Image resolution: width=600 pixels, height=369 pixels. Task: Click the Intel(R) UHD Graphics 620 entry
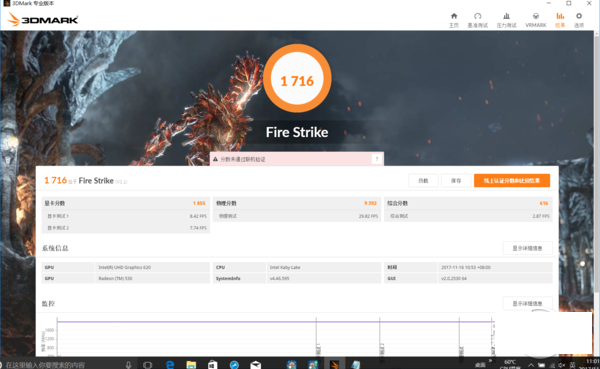click(x=125, y=268)
